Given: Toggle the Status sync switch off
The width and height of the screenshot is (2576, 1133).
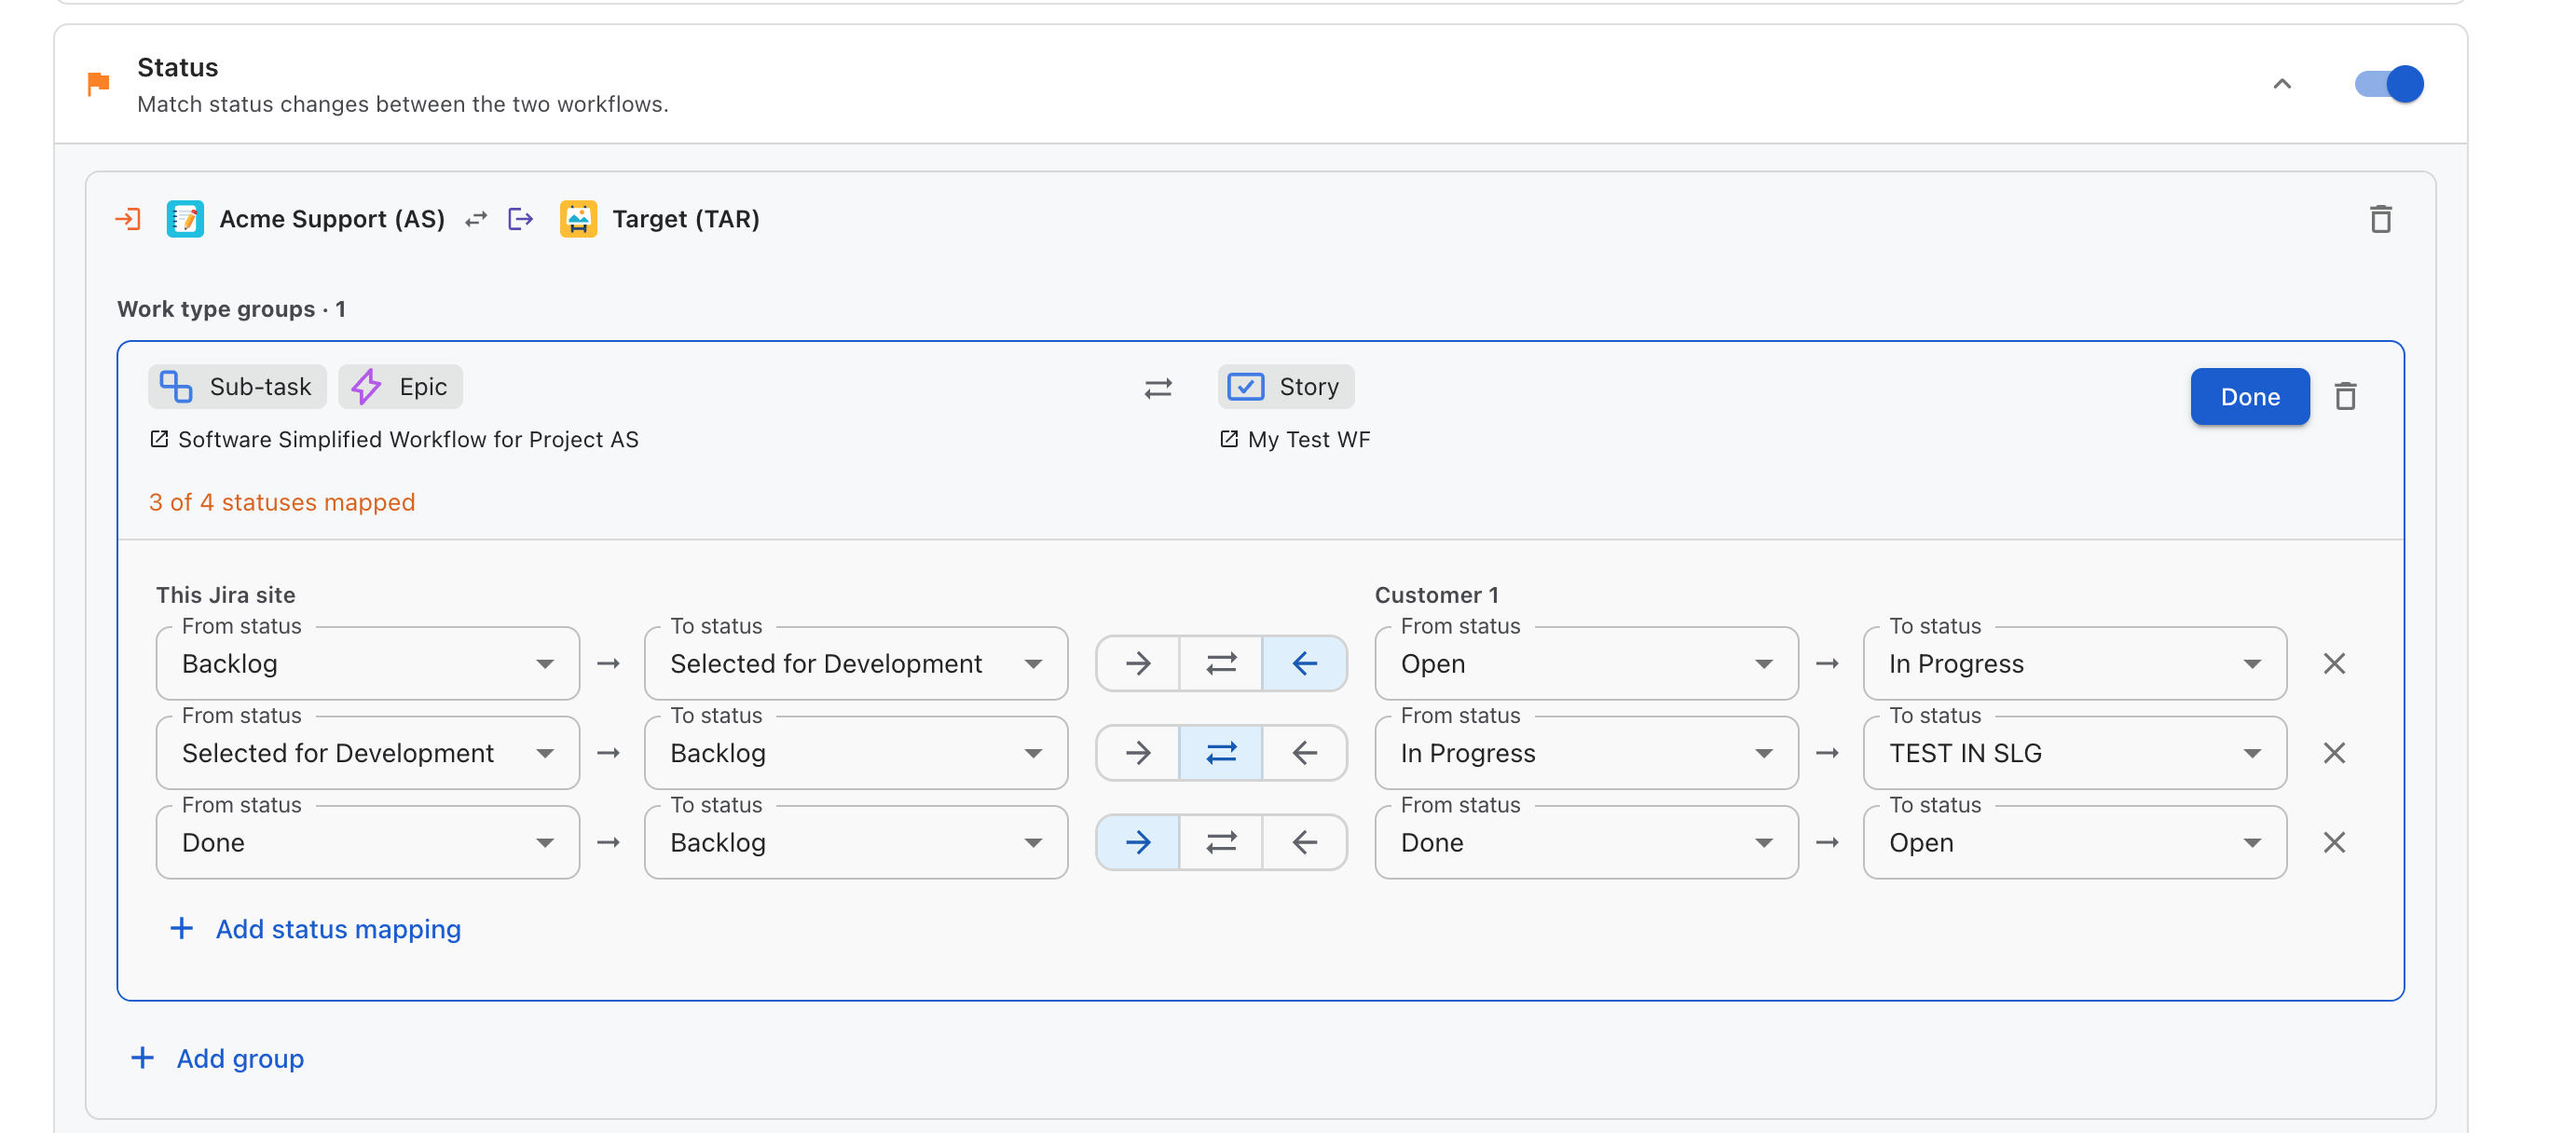Looking at the screenshot, I should [2388, 84].
